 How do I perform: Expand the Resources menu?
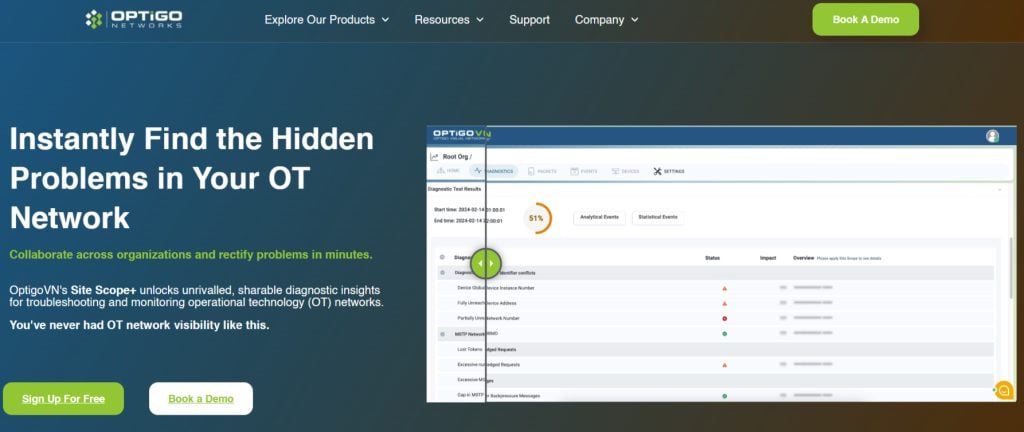[449, 20]
